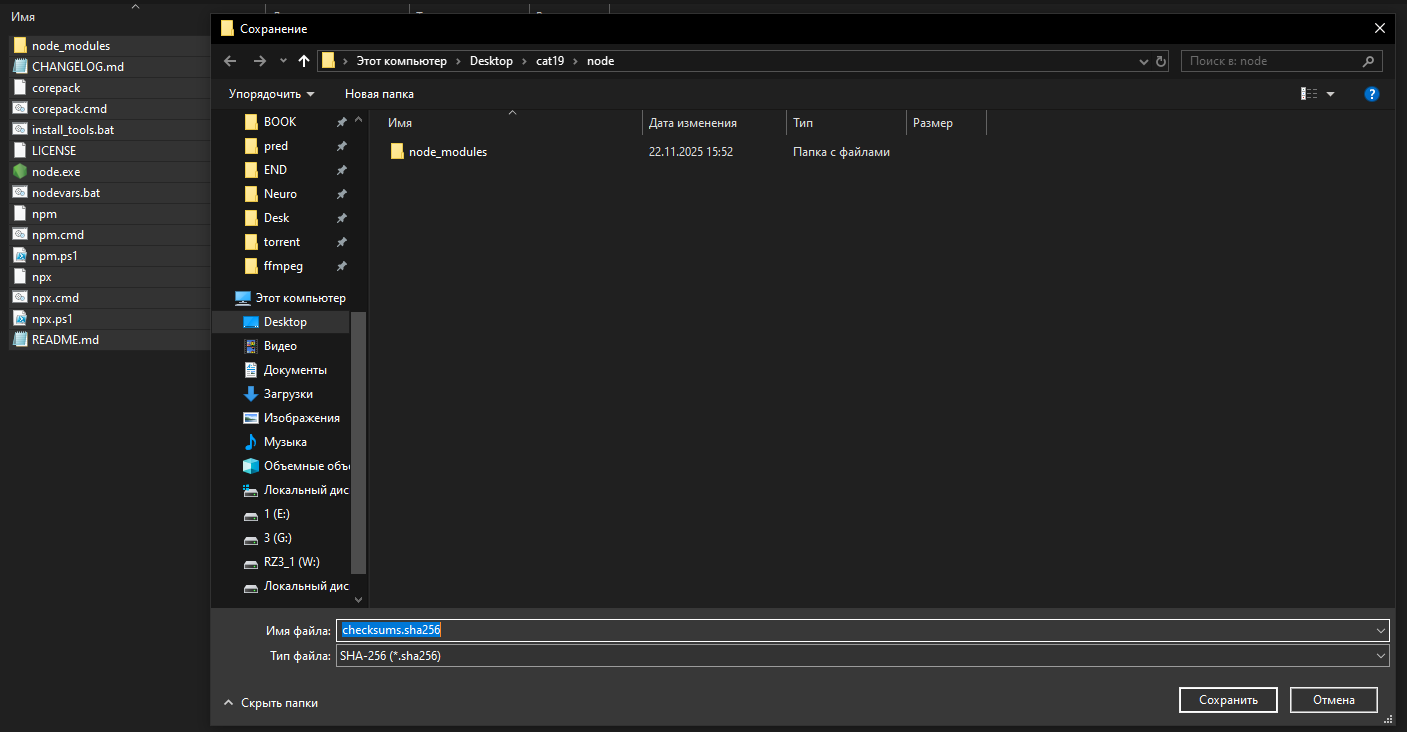
Task: Open the Neuro pinned folder
Action: coord(280,194)
